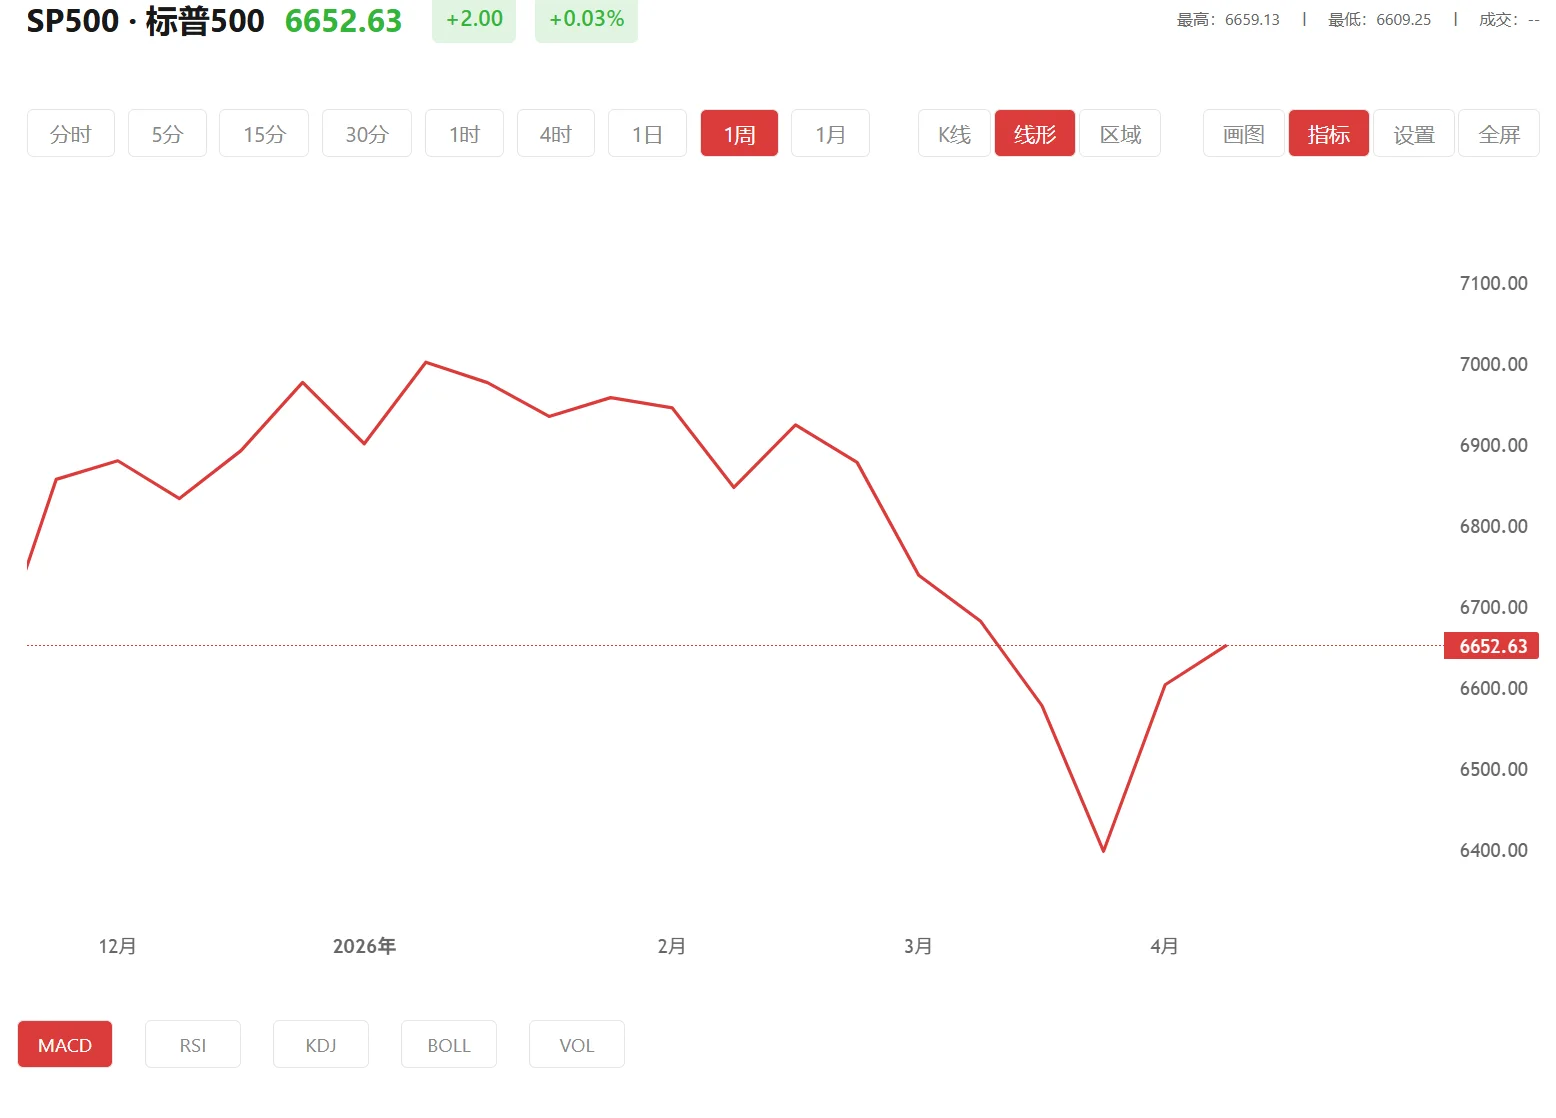Change to 1月 monthly chart
1556x1118 pixels.
(830, 134)
